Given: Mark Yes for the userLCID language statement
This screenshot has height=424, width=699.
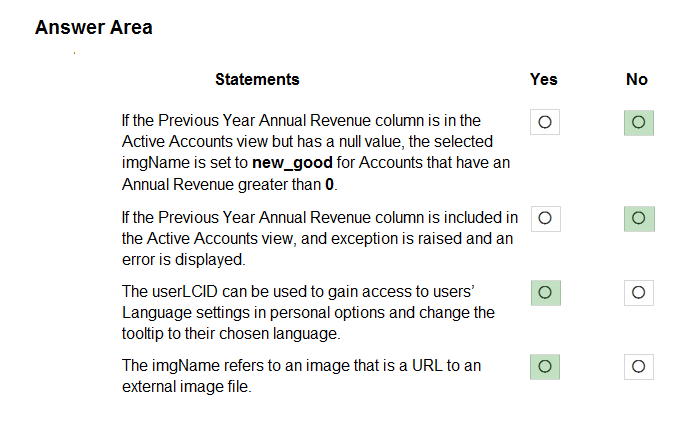Looking at the screenshot, I should 545,292.
